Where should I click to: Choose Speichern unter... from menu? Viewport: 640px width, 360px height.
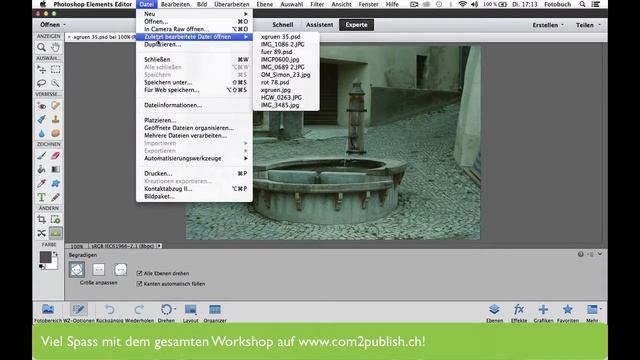(194, 82)
